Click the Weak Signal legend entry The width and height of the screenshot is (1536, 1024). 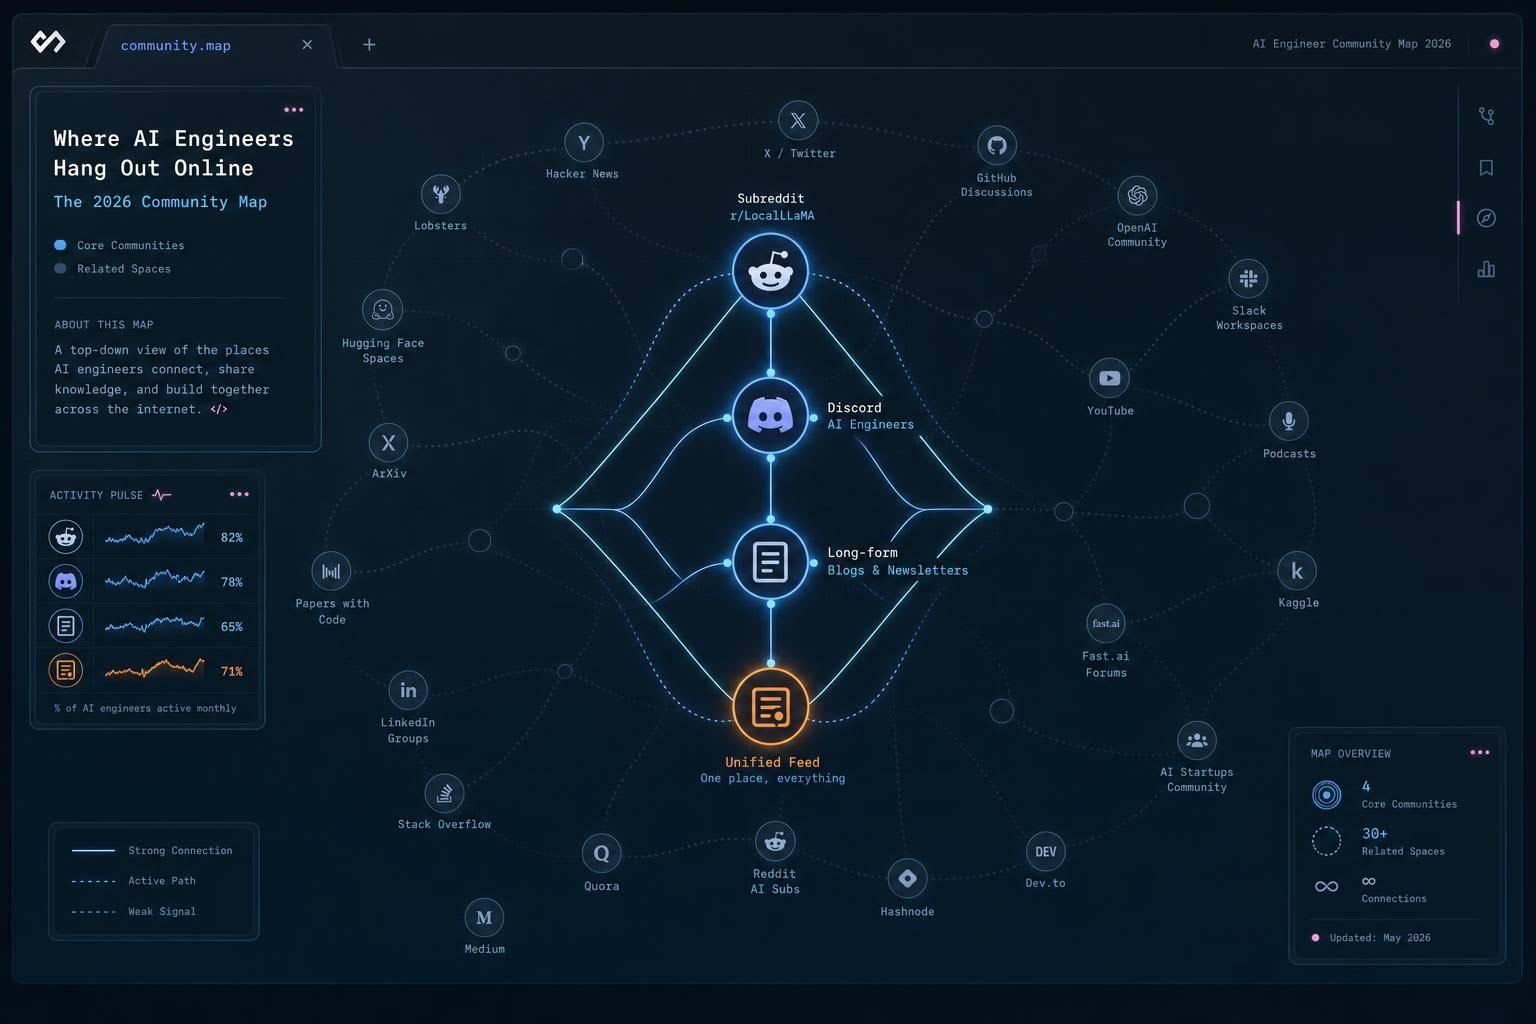[134, 911]
